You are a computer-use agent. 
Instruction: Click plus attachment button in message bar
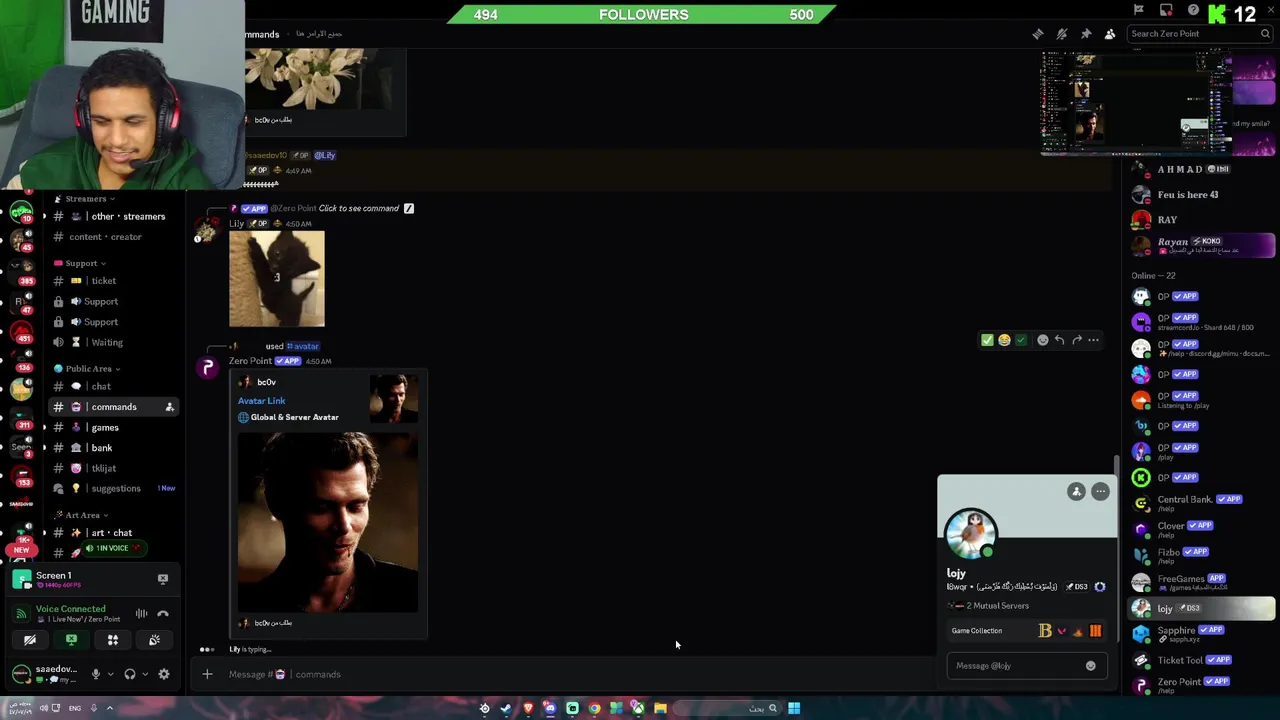click(207, 674)
